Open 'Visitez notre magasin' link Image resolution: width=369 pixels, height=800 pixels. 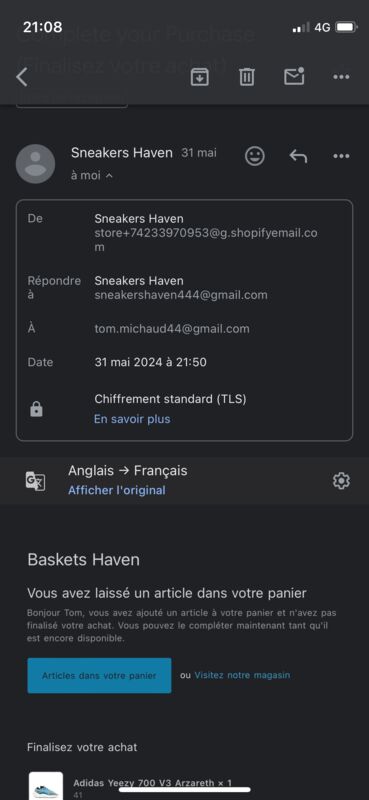242,675
